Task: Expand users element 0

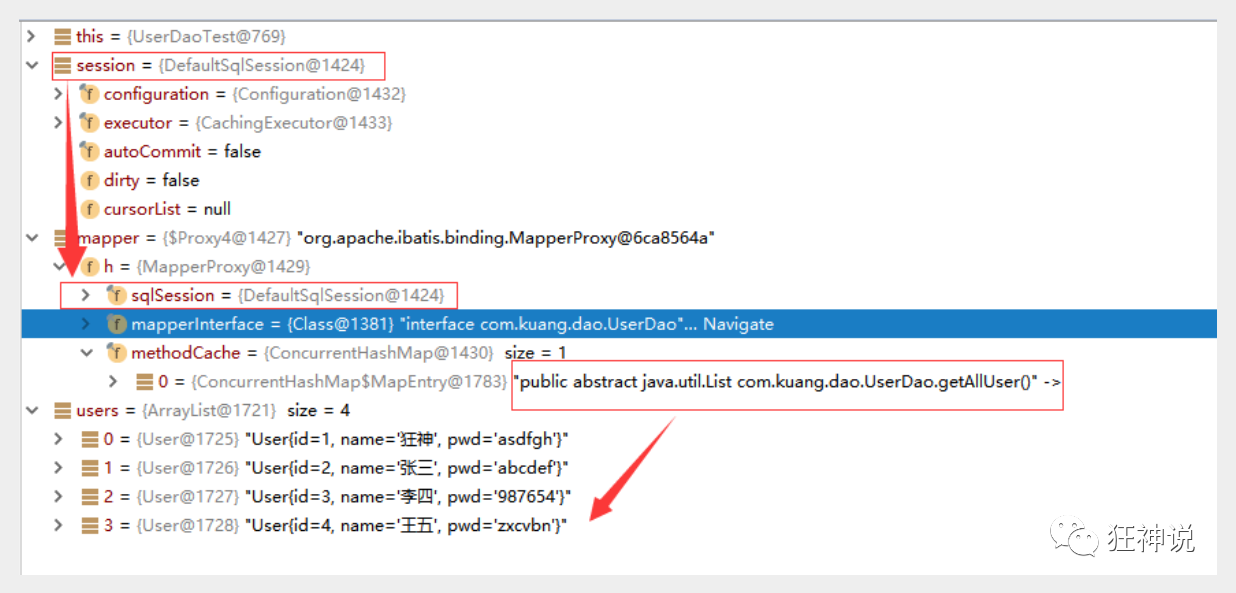Action: (58, 439)
